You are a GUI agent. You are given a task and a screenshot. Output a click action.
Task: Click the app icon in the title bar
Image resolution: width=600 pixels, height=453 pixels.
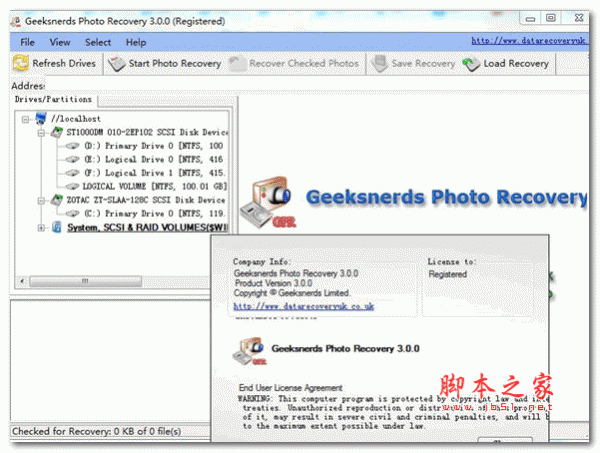(x=16, y=21)
